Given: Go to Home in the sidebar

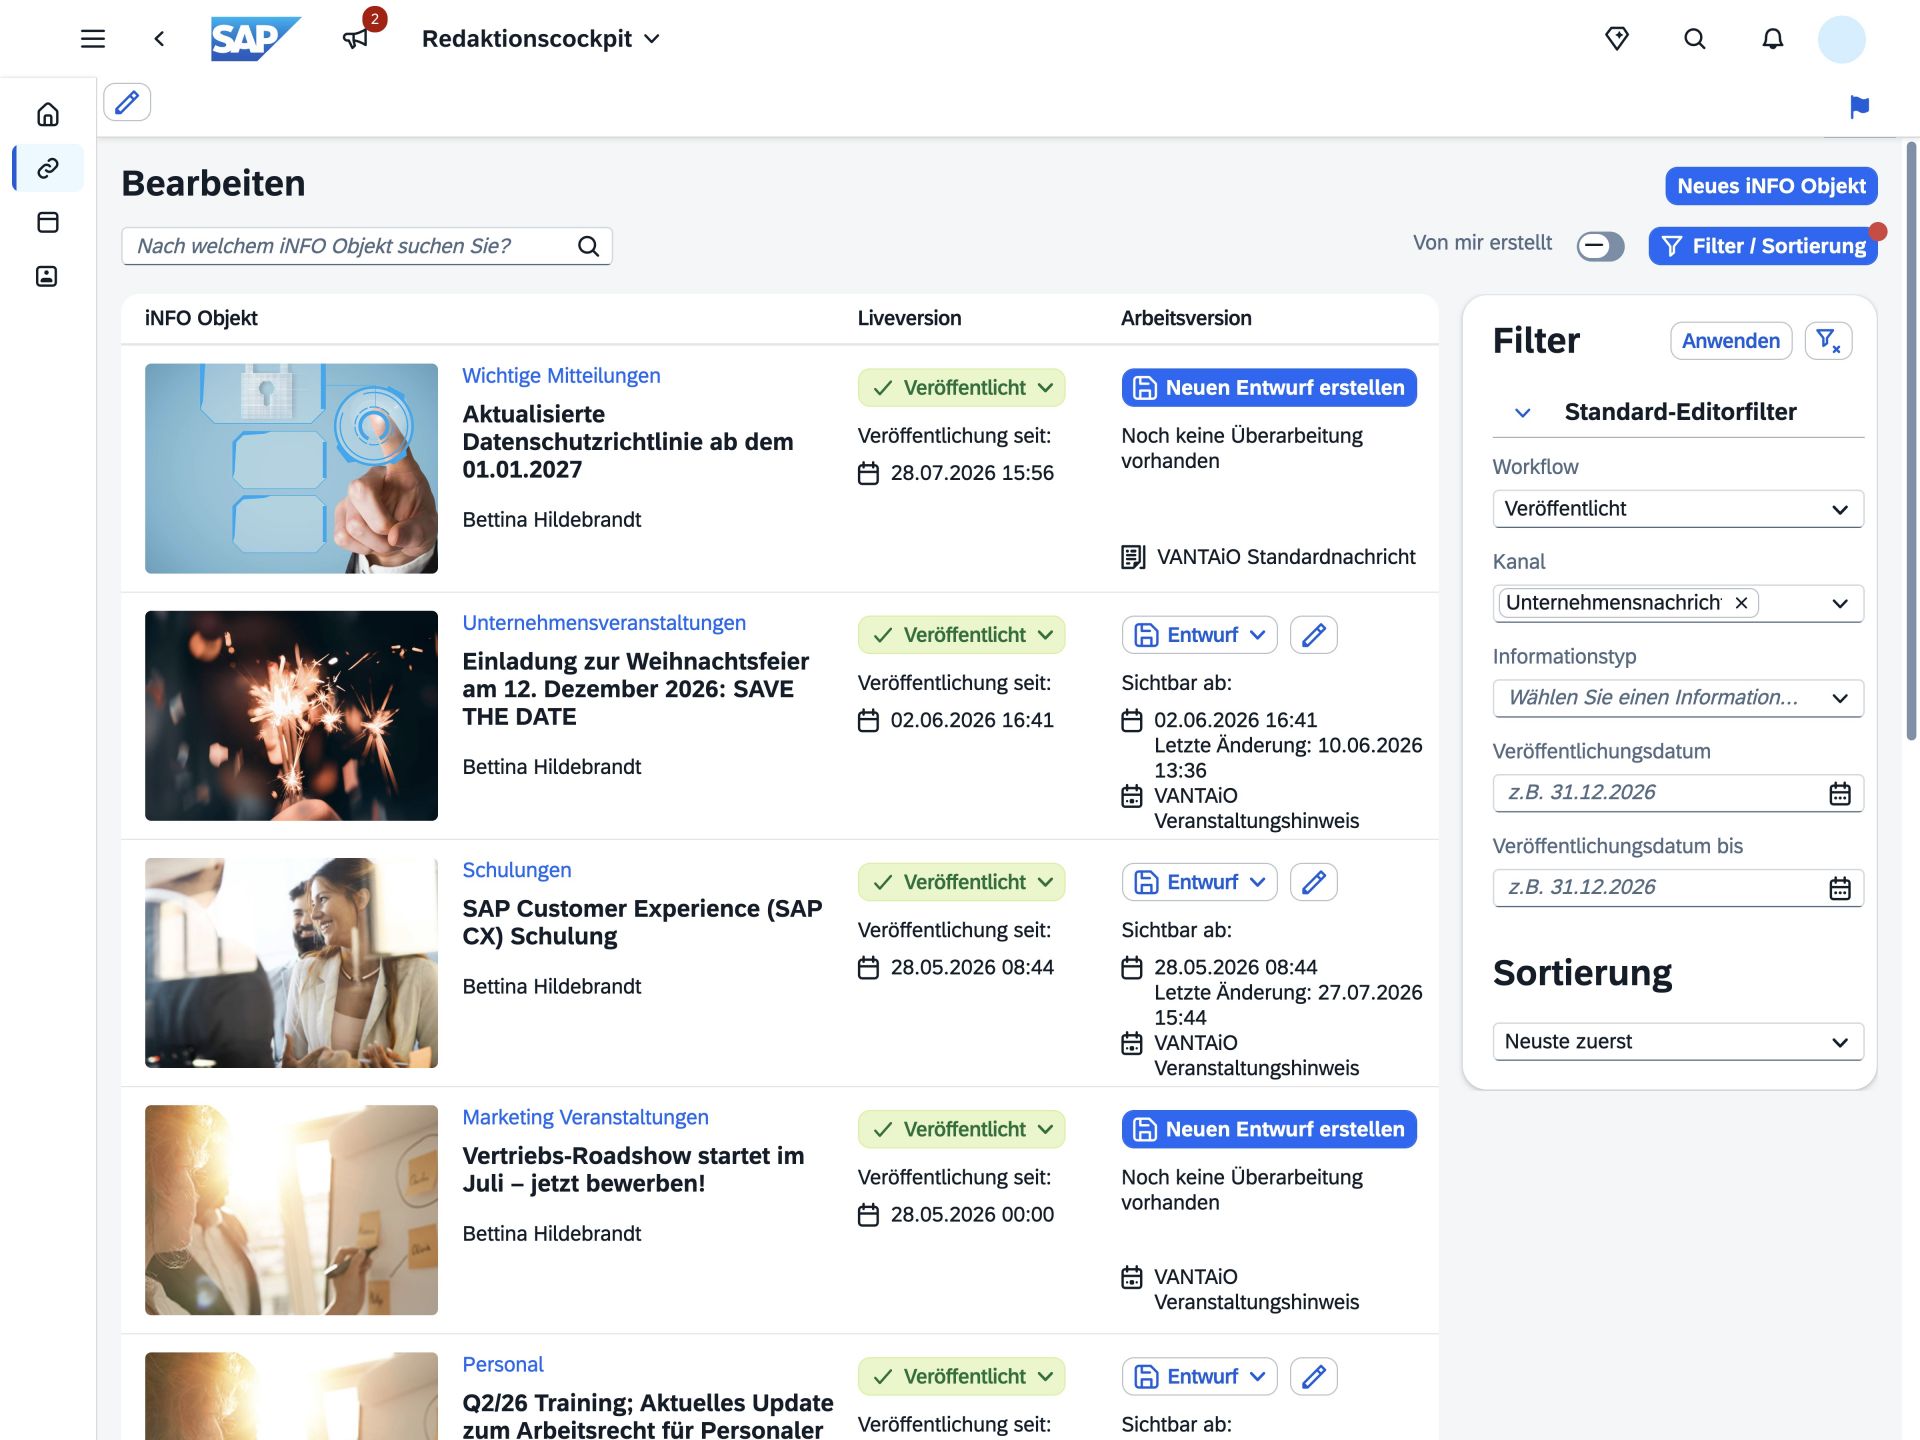Looking at the screenshot, I should pos(48,114).
